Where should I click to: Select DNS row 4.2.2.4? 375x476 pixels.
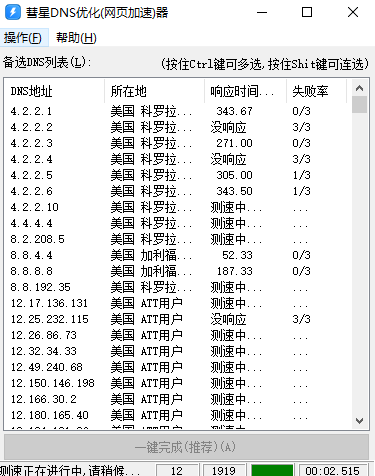(x=177, y=159)
